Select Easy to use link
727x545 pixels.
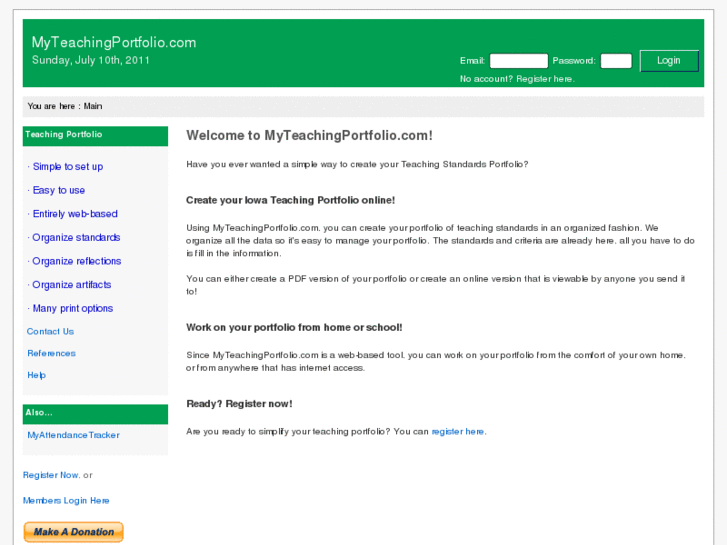pyautogui.click(x=59, y=190)
